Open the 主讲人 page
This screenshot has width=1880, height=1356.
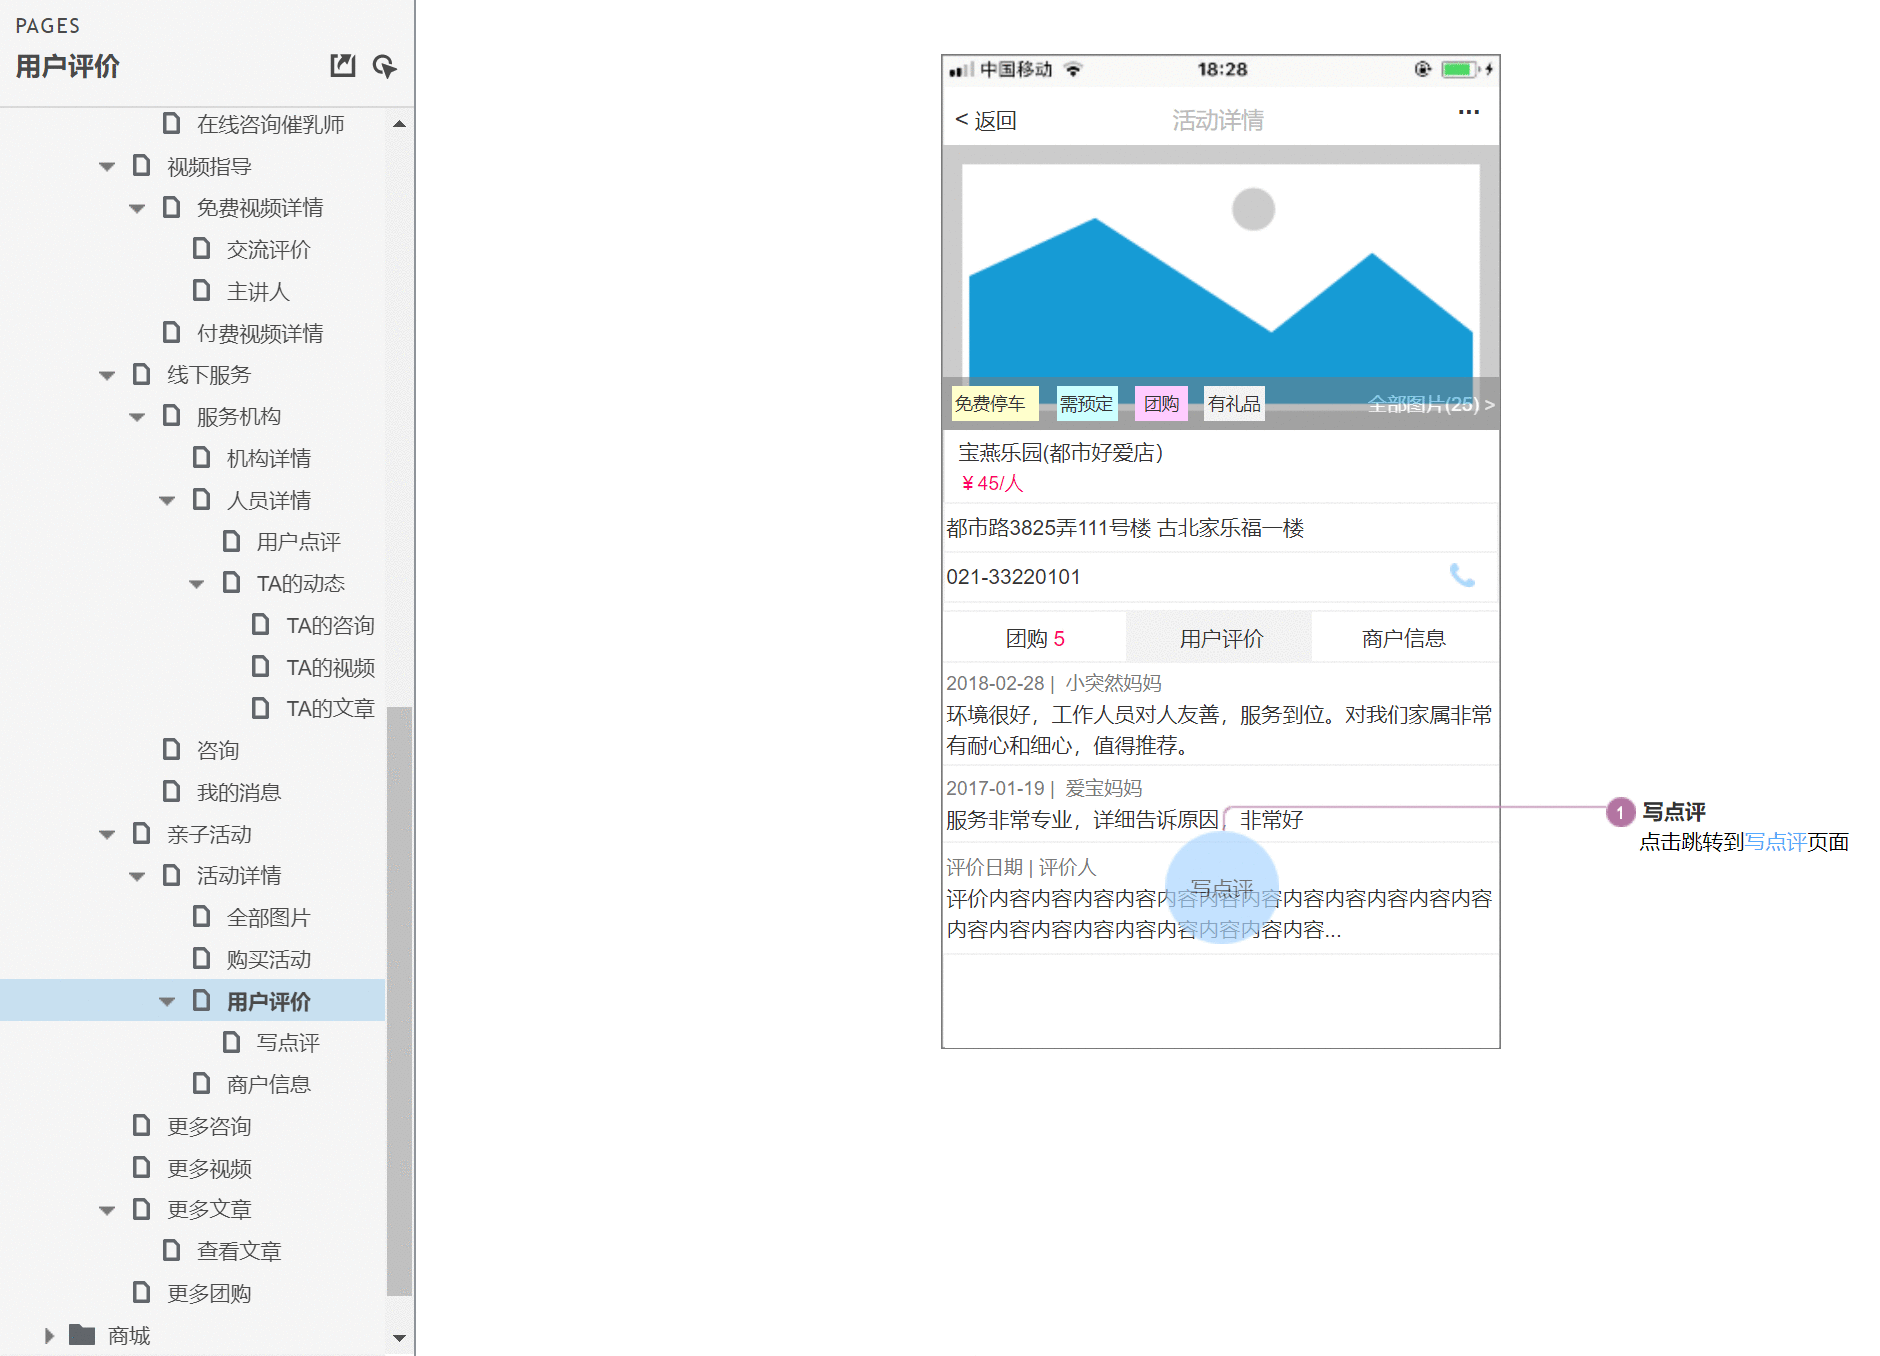click(258, 291)
